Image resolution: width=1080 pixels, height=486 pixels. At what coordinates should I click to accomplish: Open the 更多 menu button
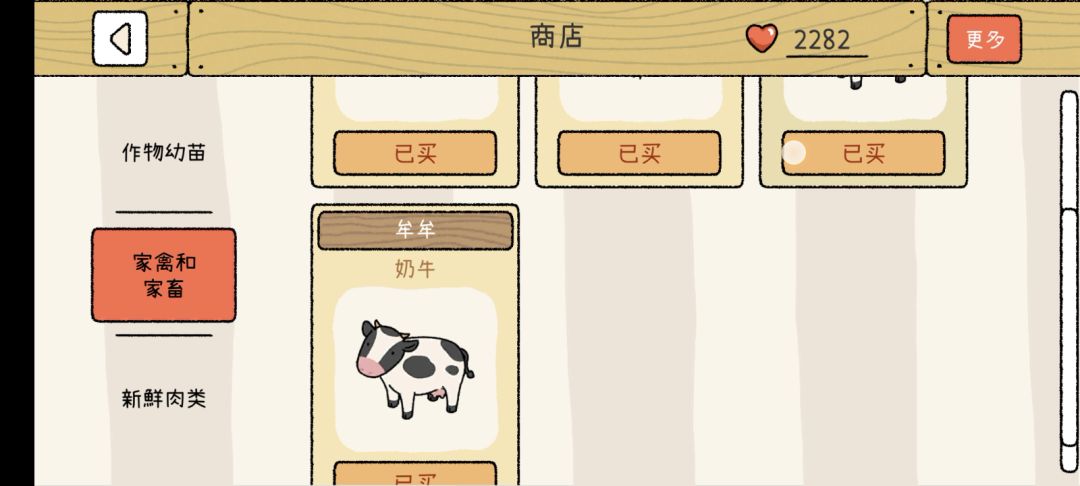pos(984,39)
